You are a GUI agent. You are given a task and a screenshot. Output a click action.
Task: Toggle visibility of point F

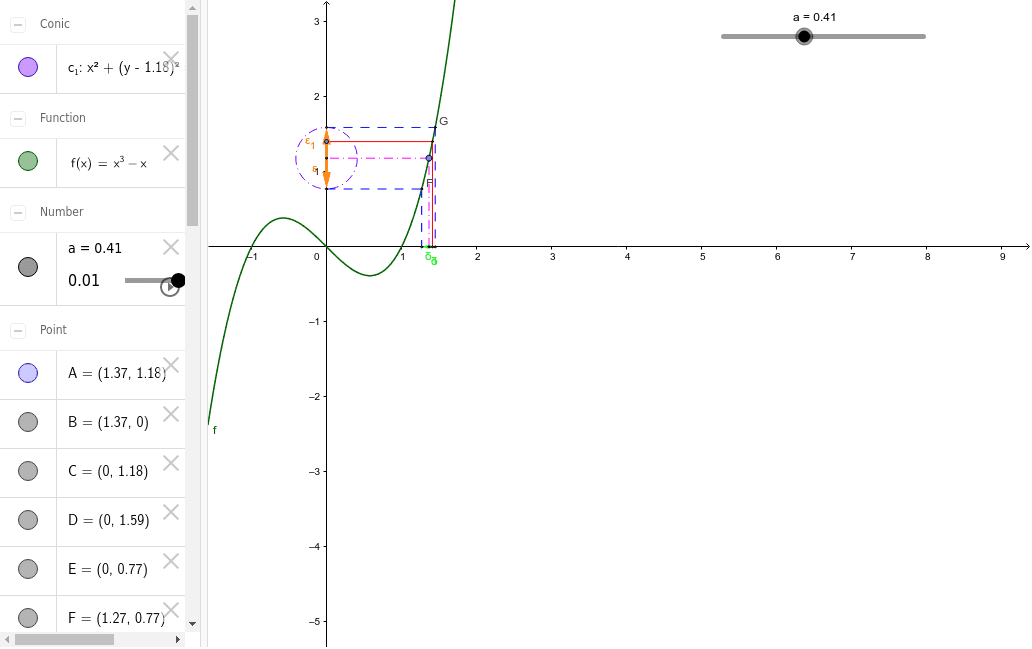(28, 618)
